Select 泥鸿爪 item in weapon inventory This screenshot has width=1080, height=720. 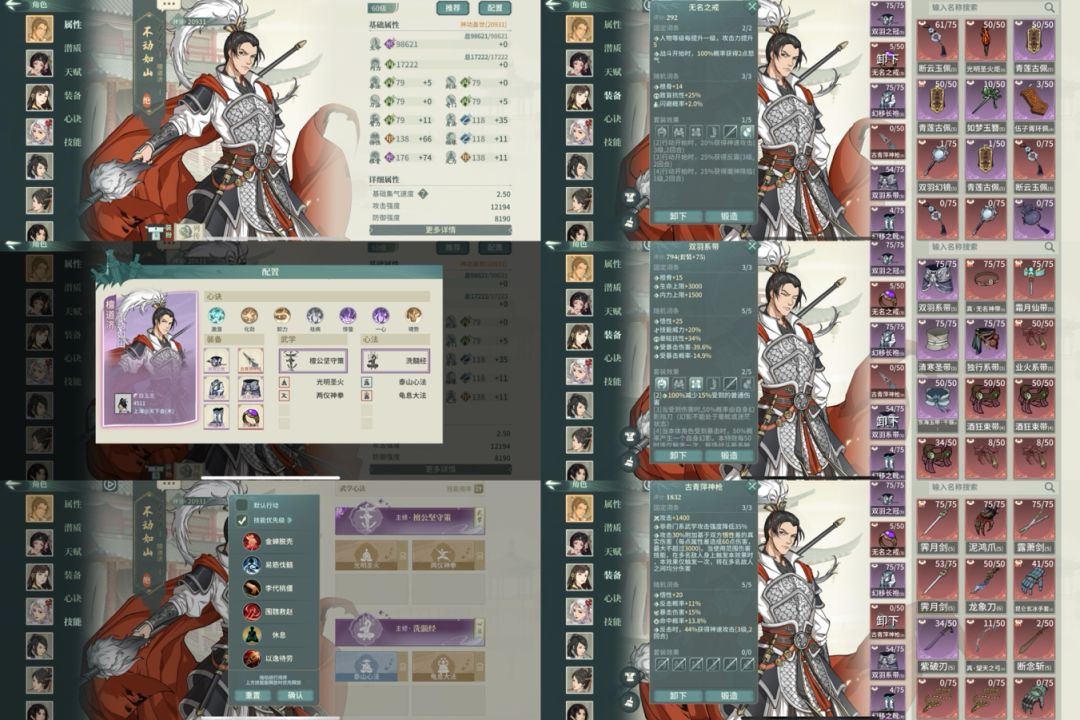pyautogui.click(x=986, y=526)
